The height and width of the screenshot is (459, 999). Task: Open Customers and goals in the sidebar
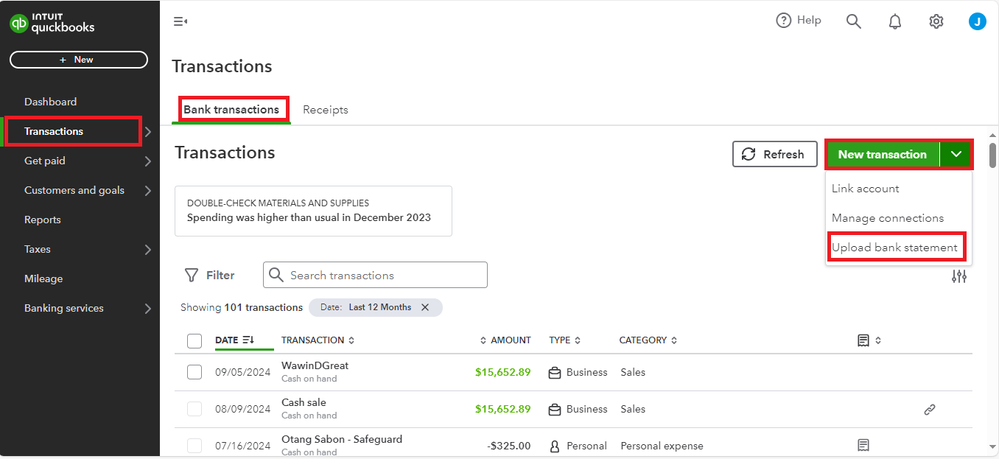[x=74, y=190]
